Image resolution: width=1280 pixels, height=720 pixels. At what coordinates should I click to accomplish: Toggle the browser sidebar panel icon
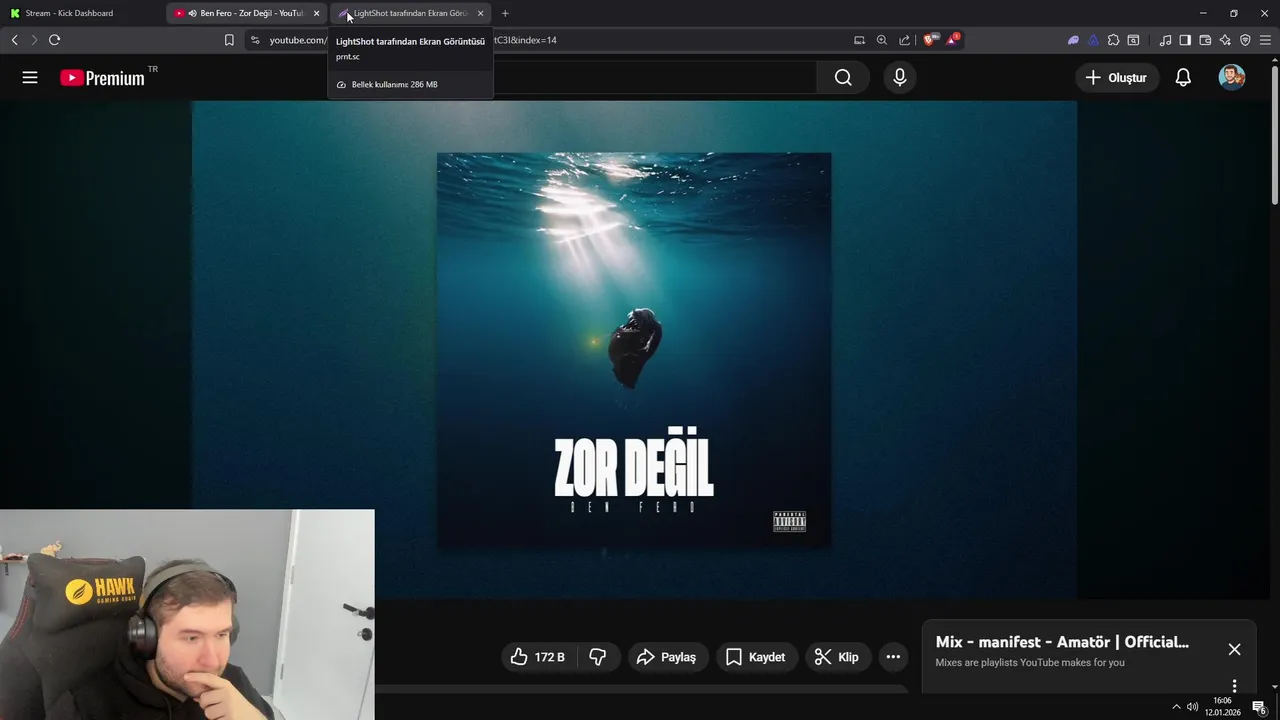coord(1185,40)
